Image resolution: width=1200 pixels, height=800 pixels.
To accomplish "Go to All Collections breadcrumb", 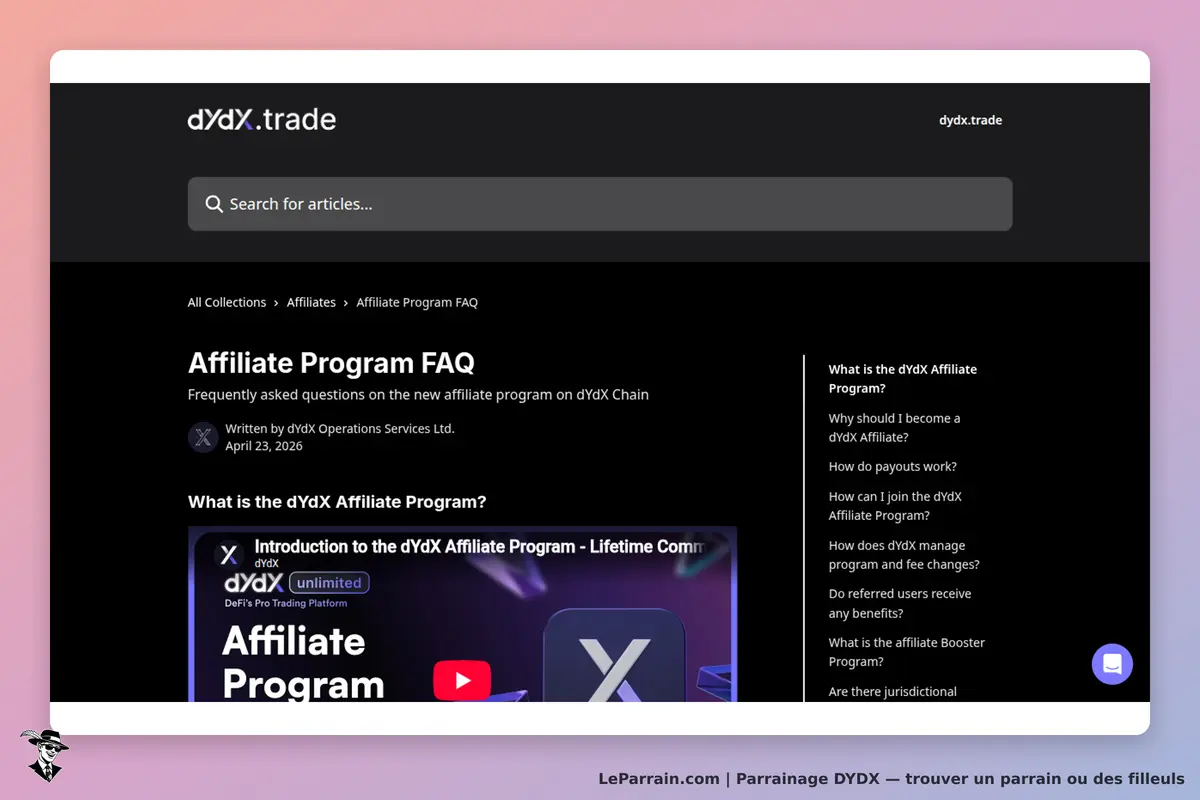I will 227,302.
